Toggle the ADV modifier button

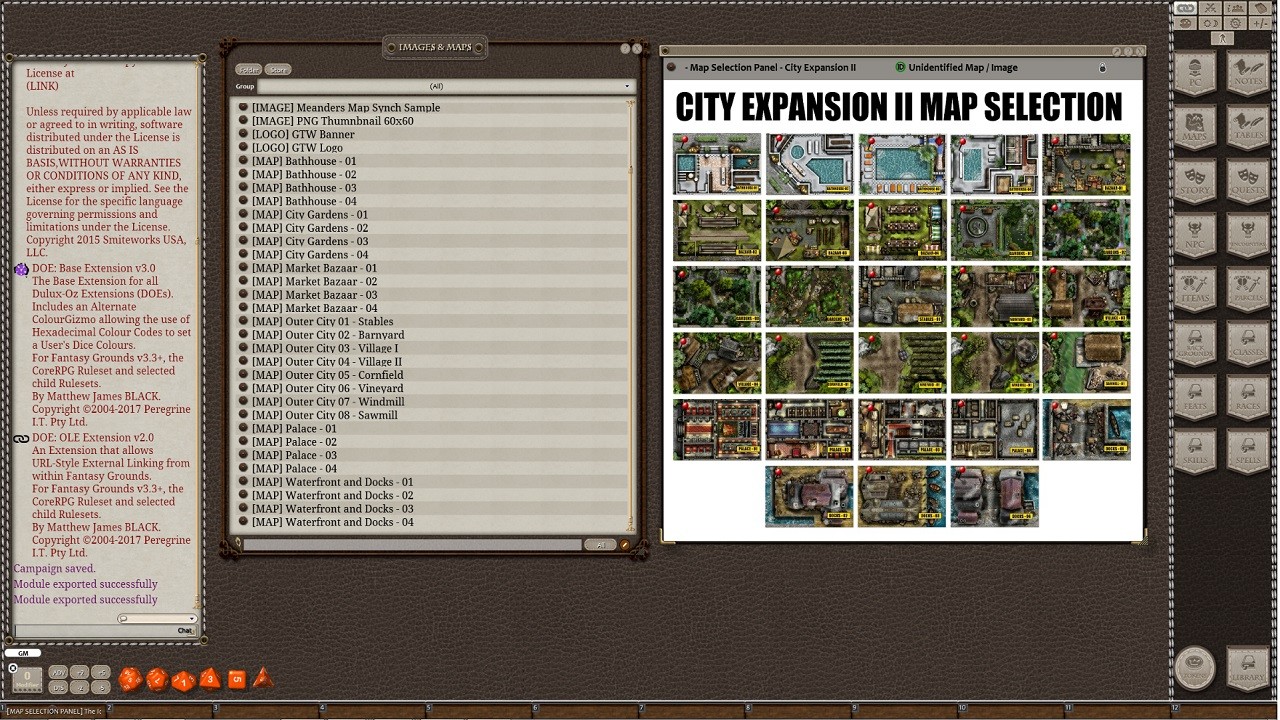(58, 673)
